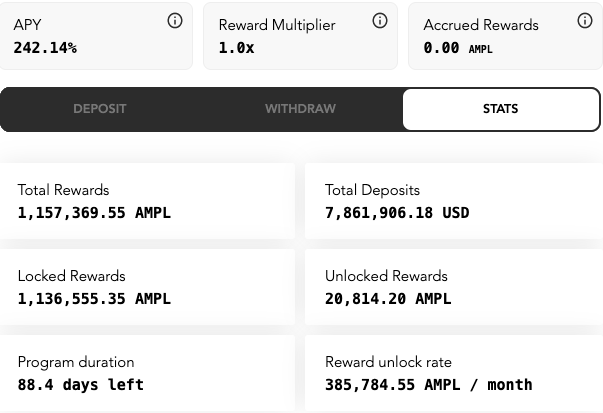This screenshot has width=603, height=413.
Task: Click the 1,157,369.55 AMPL value
Action: tap(94, 213)
